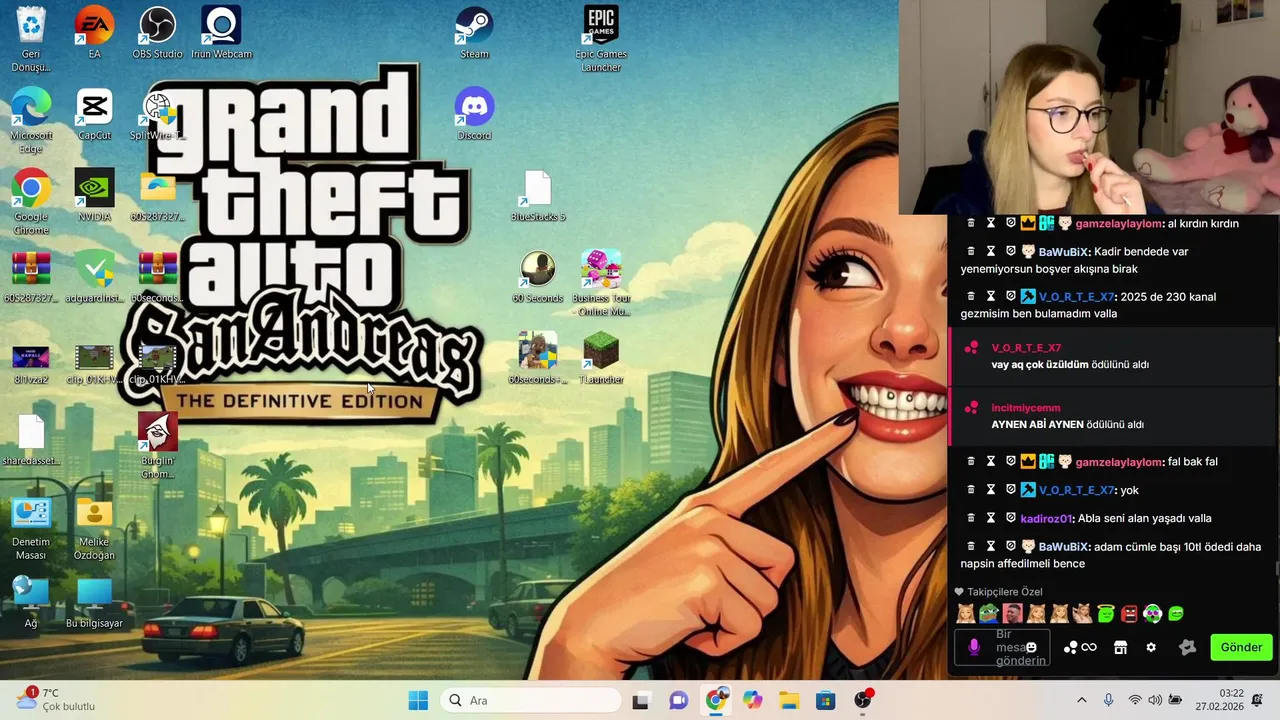Viewport: 1280px width, 720px height.
Task: Select the Melike Özdoğan user folder
Action: click(94, 528)
